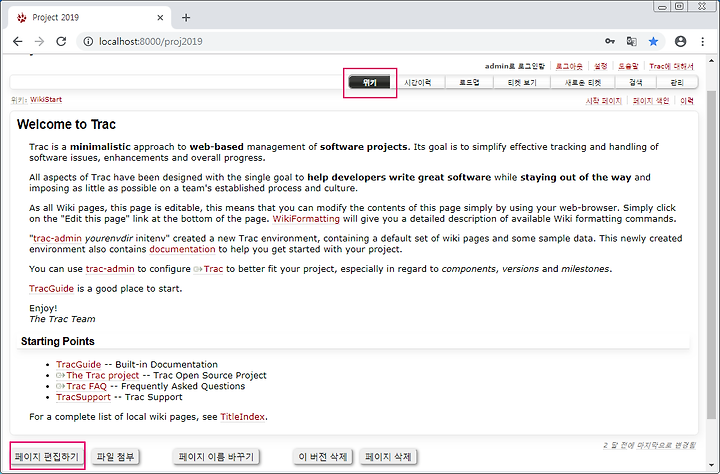Open the documentation link

tap(182, 249)
